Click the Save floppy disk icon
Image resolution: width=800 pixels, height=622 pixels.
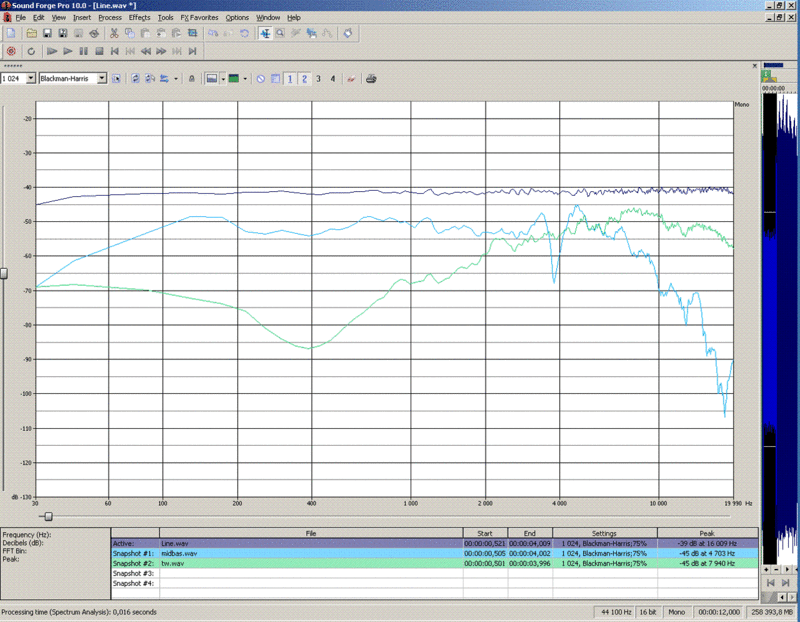[x=46, y=33]
